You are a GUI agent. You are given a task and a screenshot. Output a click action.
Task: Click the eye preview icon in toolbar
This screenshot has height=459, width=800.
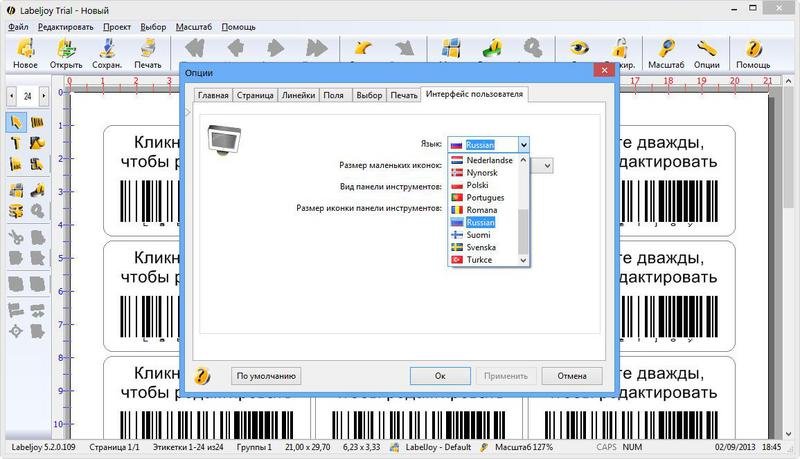click(x=579, y=48)
